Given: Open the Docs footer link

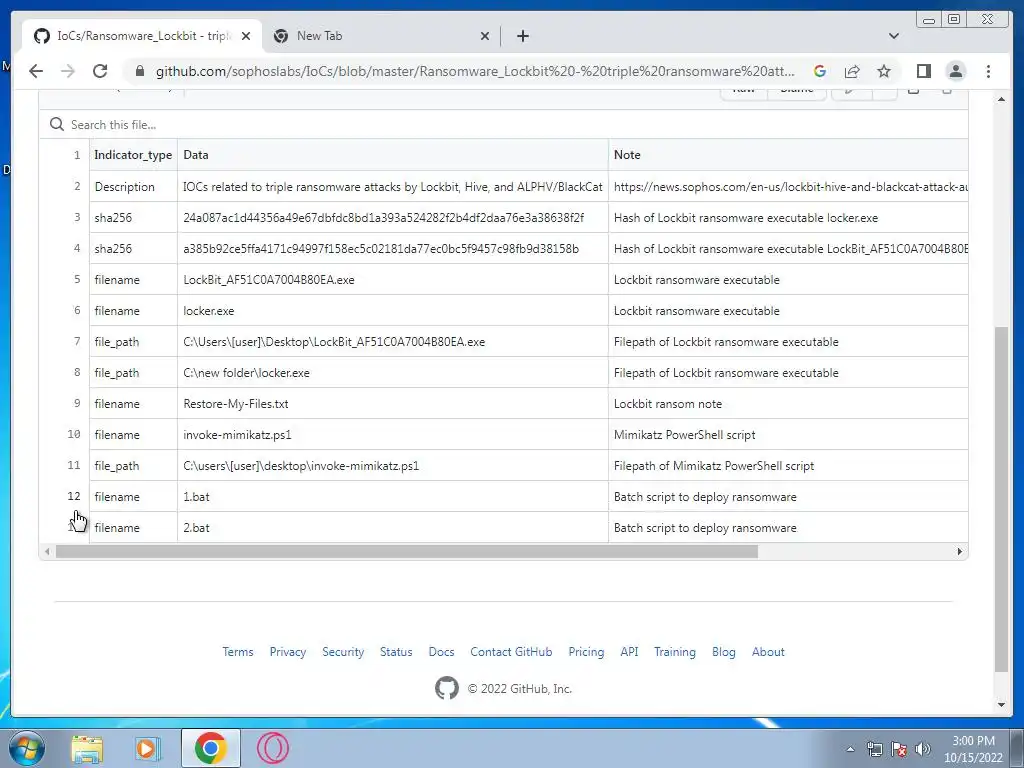Looking at the screenshot, I should pos(441,652).
